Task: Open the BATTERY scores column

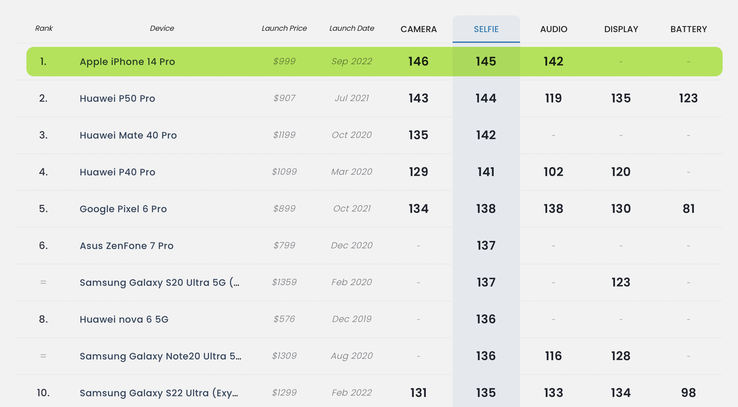Action: (688, 29)
